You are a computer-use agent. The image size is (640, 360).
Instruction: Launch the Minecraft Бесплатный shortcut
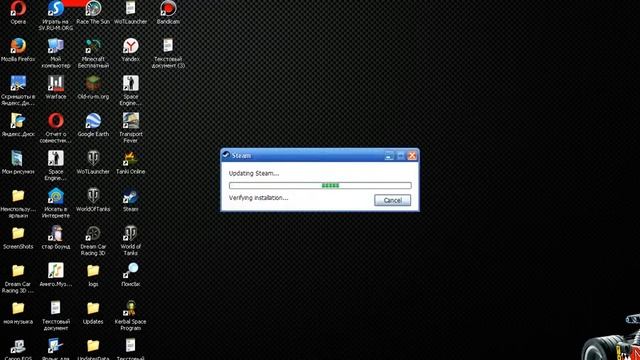93,46
